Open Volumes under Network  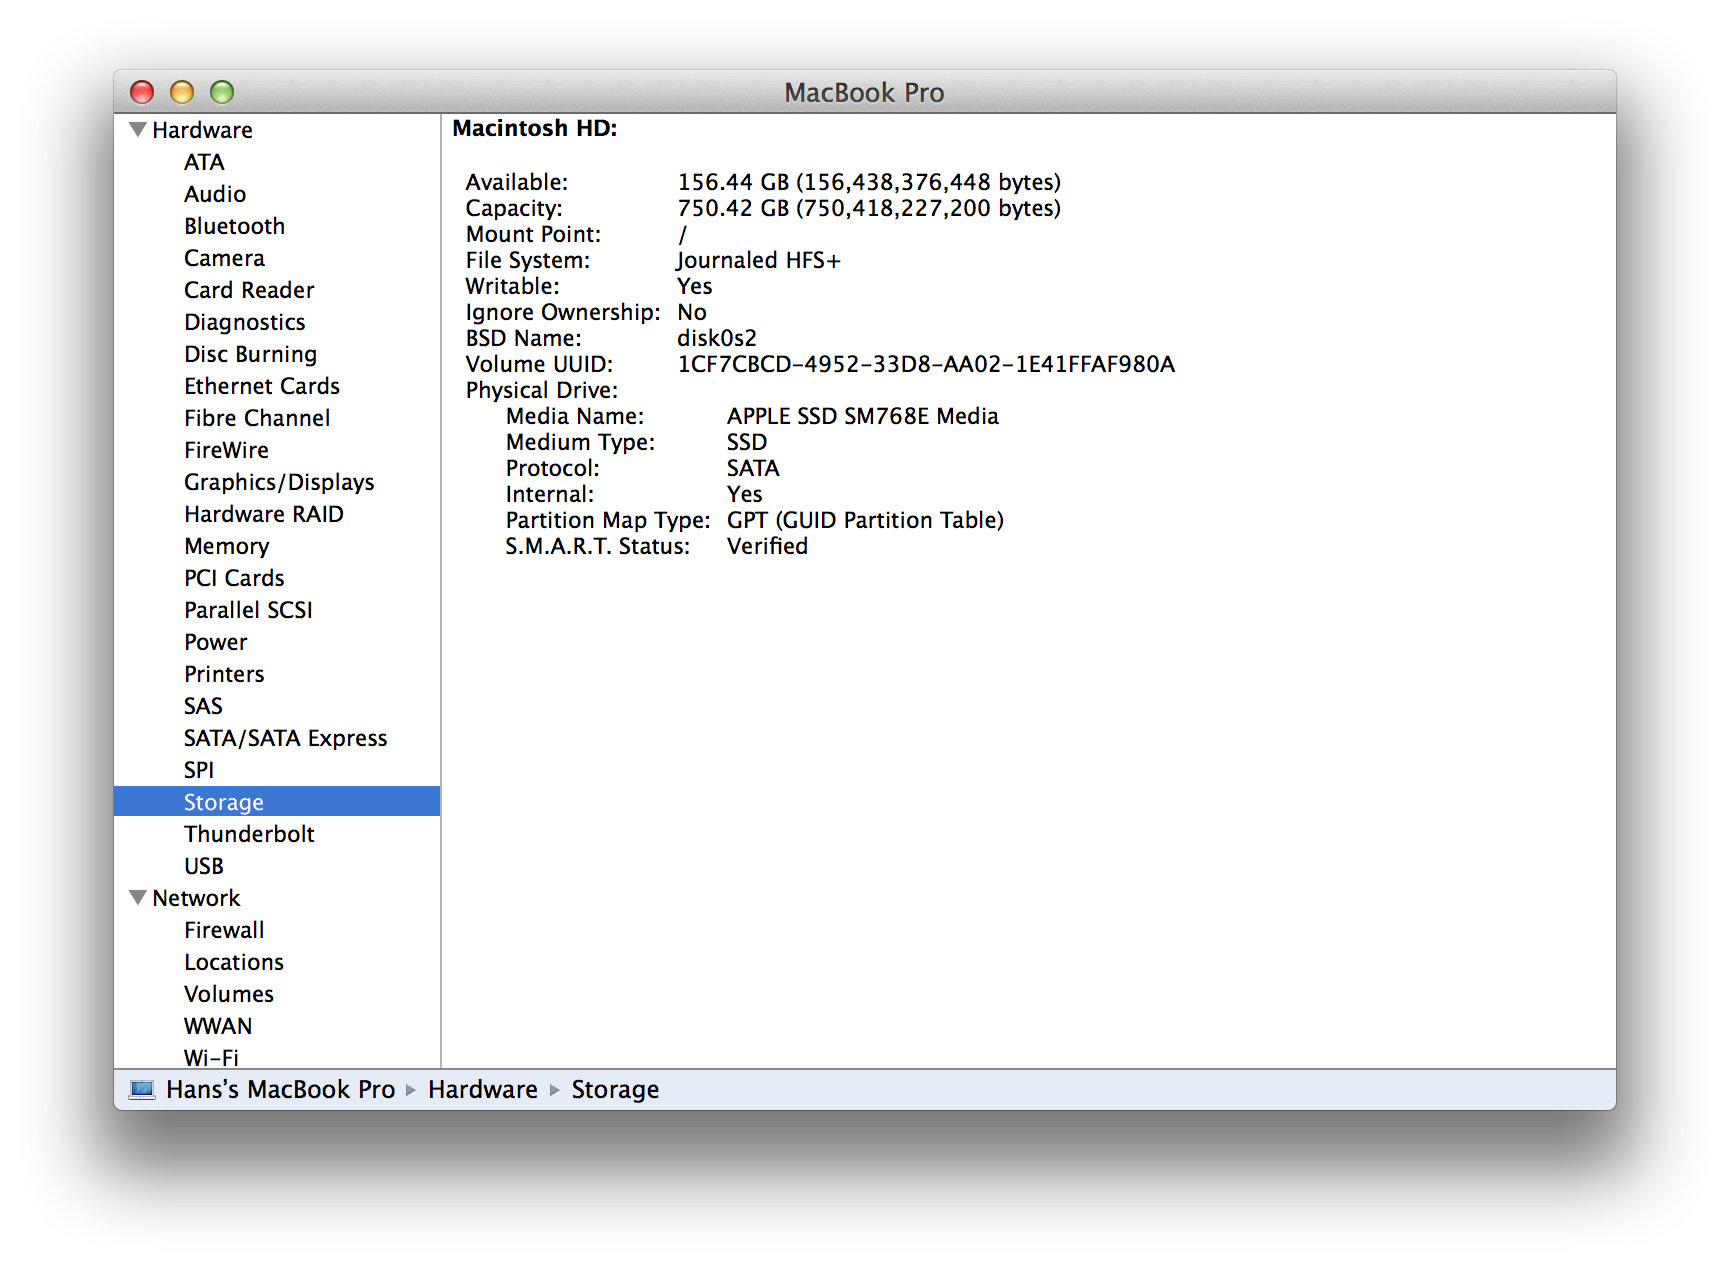pos(229,994)
